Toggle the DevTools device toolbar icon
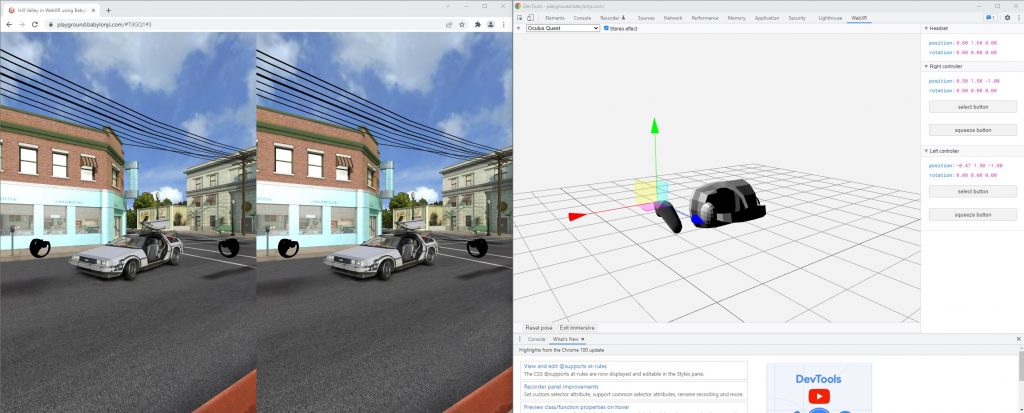This screenshot has height=413, width=1024. tap(530, 18)
